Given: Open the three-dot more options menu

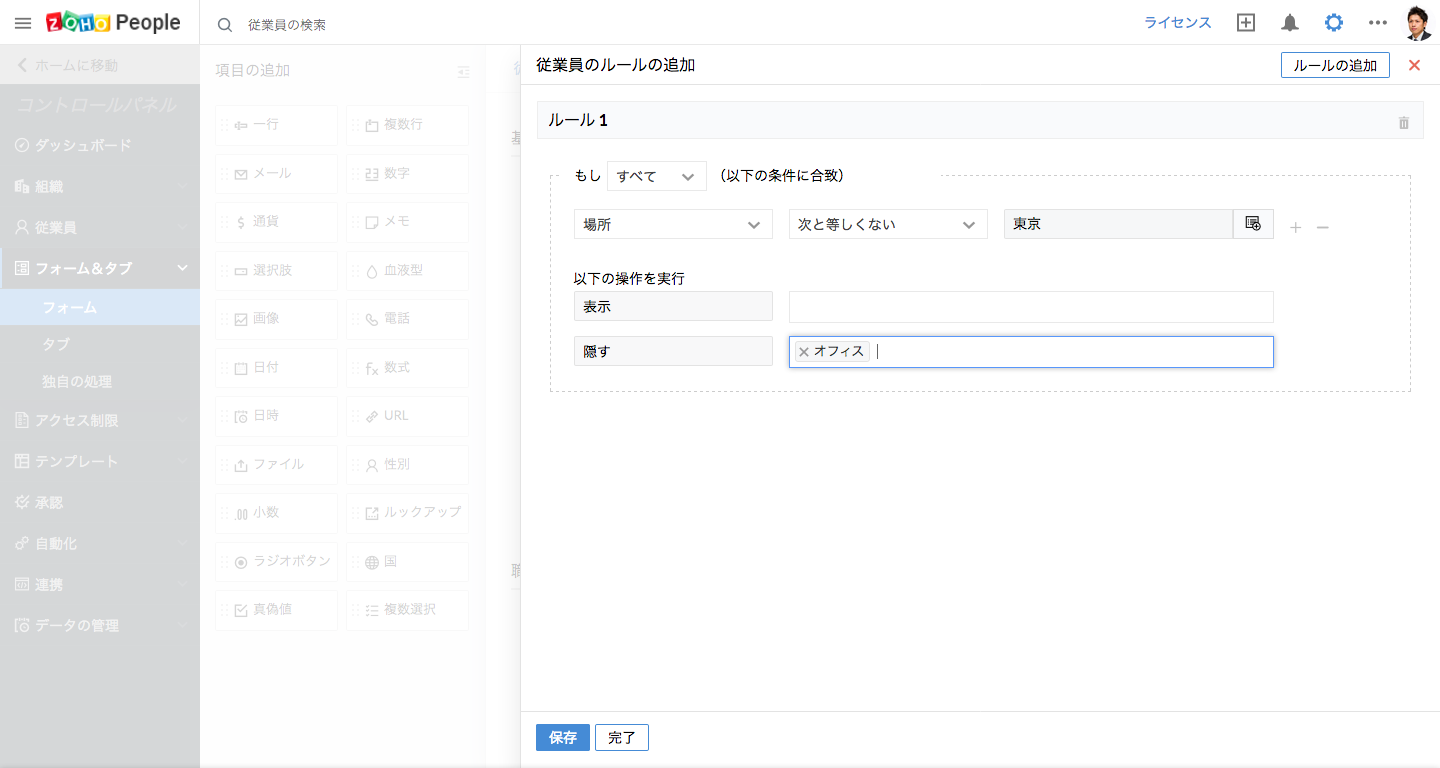Looking at the screenshot, I should [x=1378, y=23].
